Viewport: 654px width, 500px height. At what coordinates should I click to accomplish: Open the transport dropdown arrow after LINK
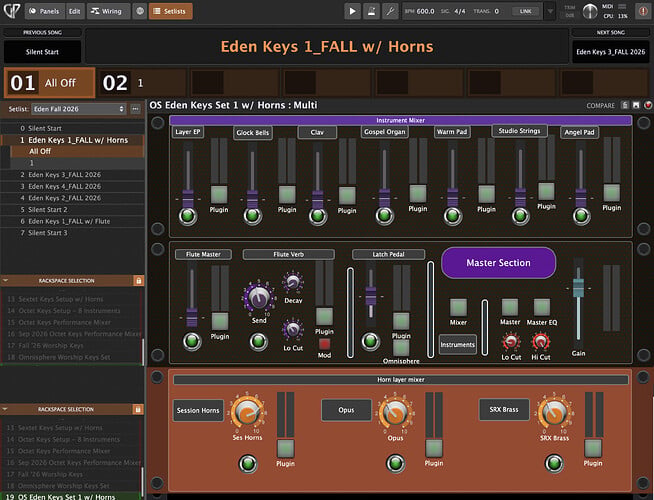tap(550, 11)
